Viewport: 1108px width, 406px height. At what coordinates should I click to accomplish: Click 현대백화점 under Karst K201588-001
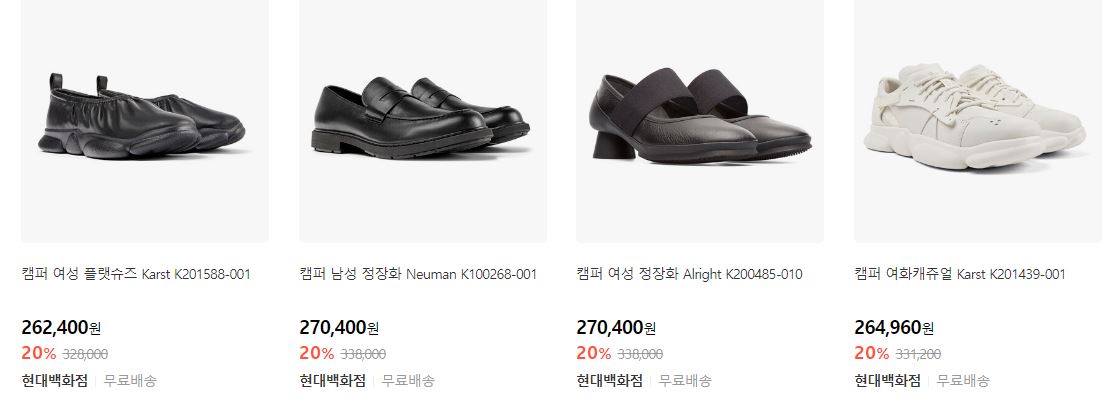click(55, 381)
